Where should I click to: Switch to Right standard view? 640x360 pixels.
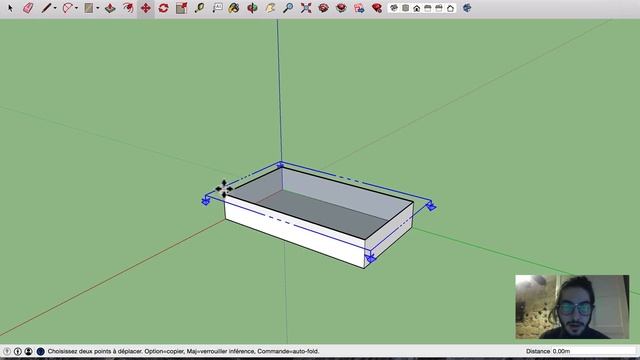(x=428, y=8)
